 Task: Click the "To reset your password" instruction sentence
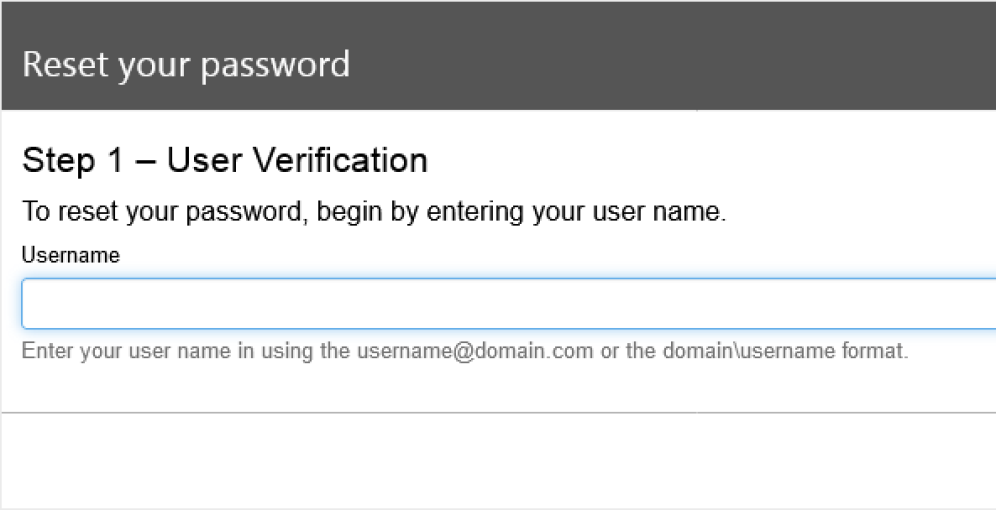pos(374,211)
